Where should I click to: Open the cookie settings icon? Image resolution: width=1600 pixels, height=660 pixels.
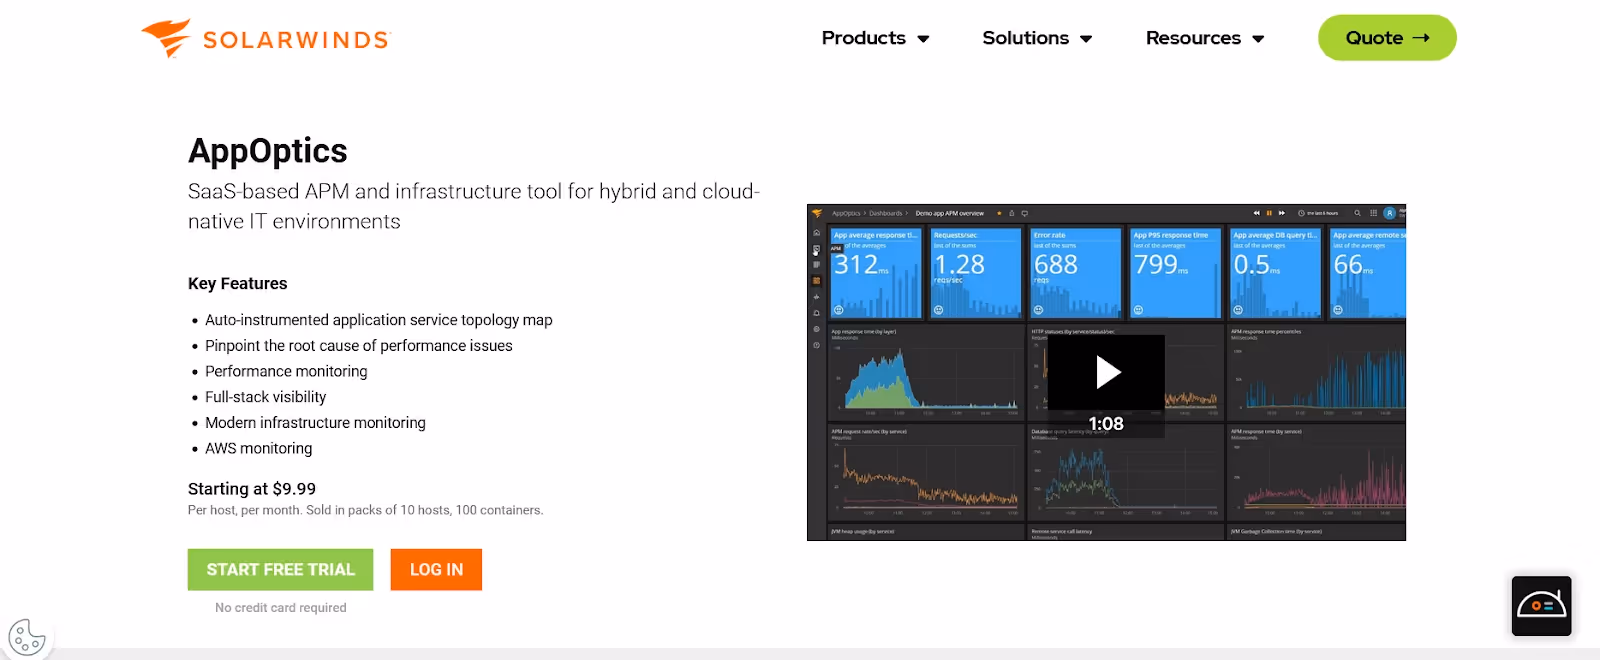[x=27, y=637]
